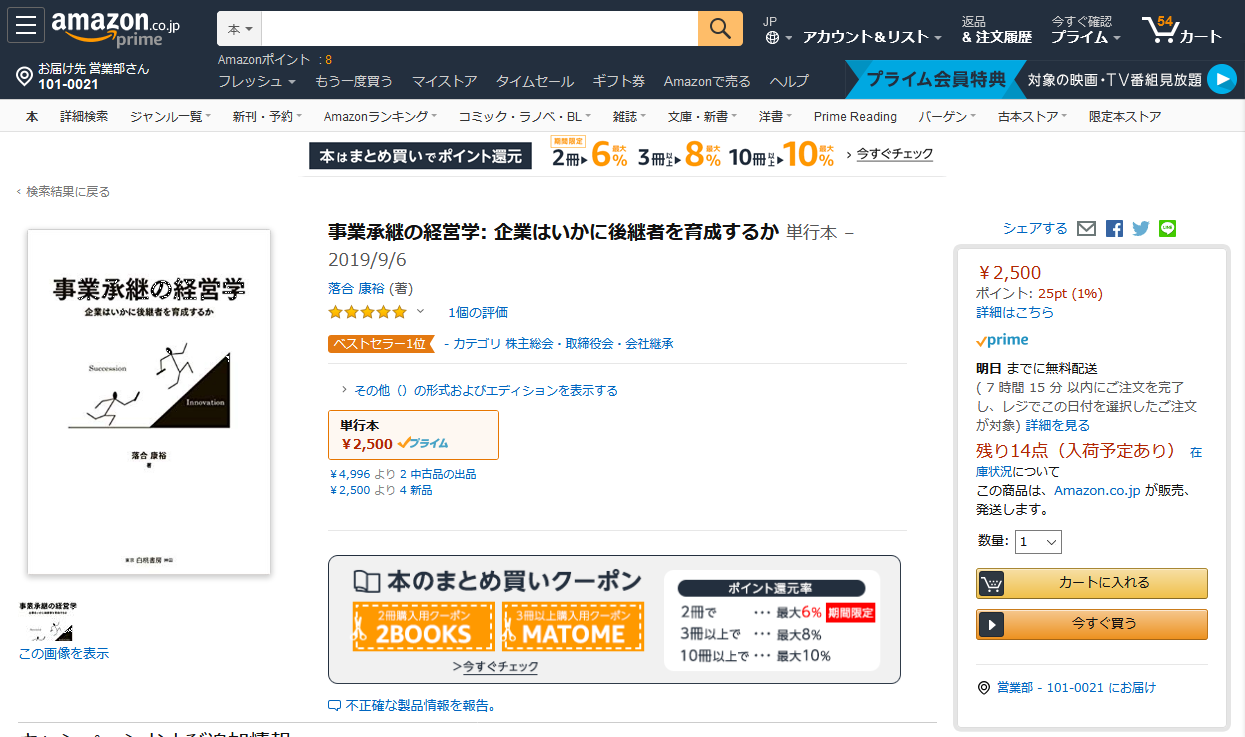The height and width of the screenshot is (737, 1245).
Task: Open ギフト券 link
Action: point(619,81)
